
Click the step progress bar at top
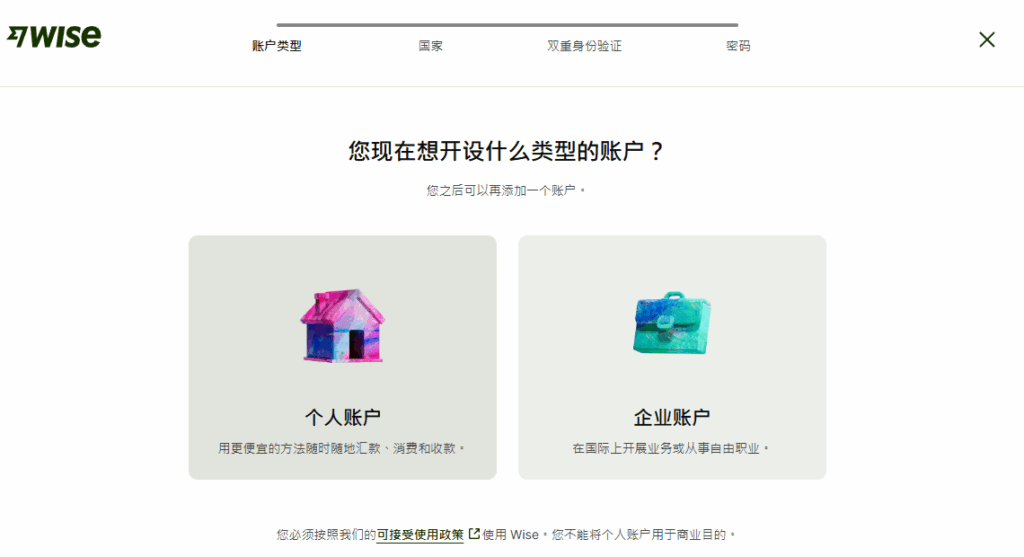point(507,25)
